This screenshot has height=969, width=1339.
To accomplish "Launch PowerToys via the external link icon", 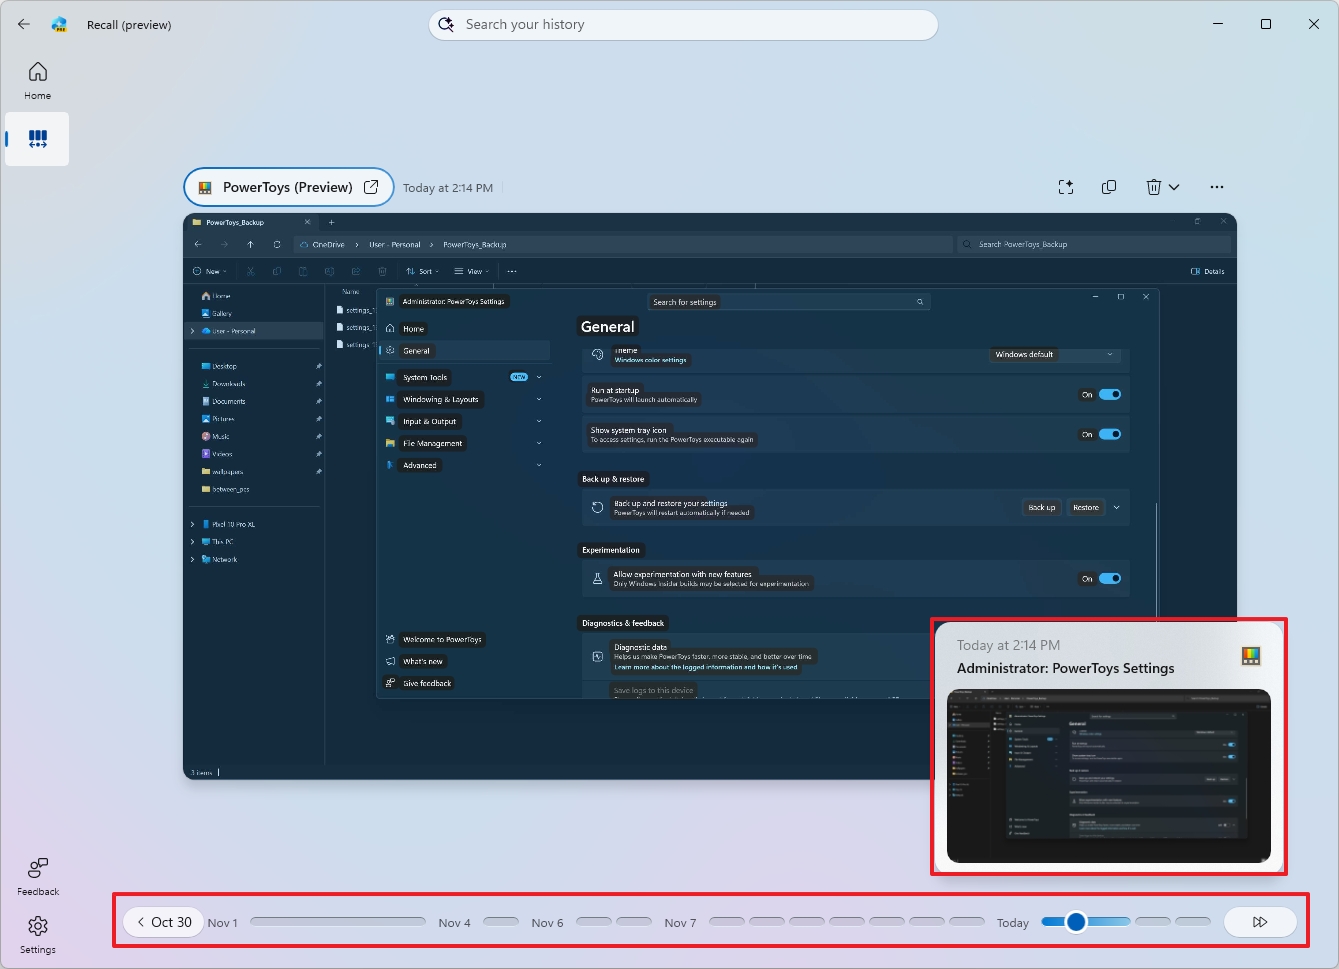I will pos(371,187).
